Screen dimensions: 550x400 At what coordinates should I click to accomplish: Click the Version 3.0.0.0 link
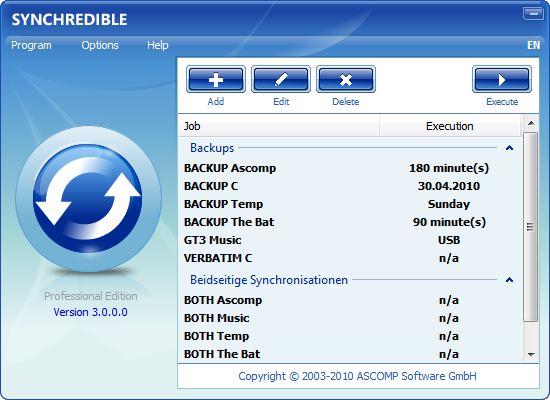(x=90, y=312)
